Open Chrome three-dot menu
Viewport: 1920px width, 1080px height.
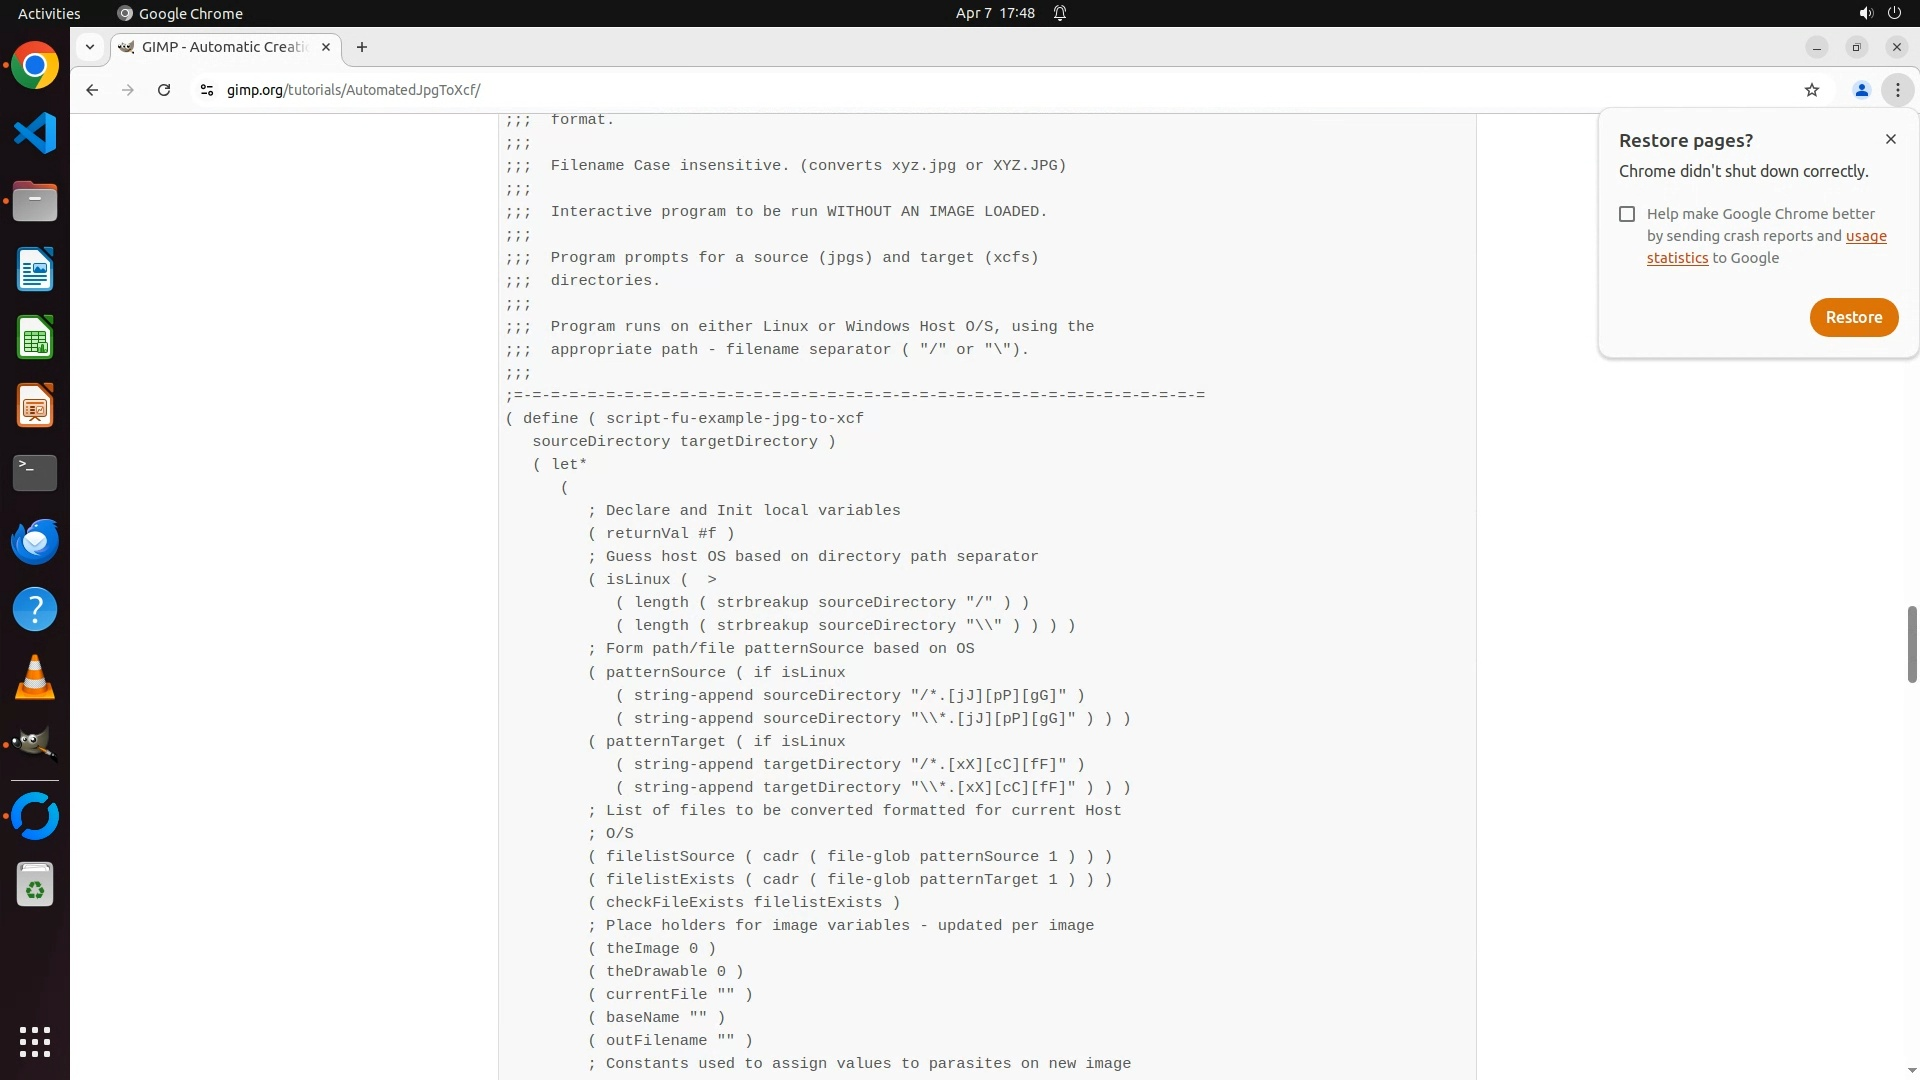tap(1897, 90)
